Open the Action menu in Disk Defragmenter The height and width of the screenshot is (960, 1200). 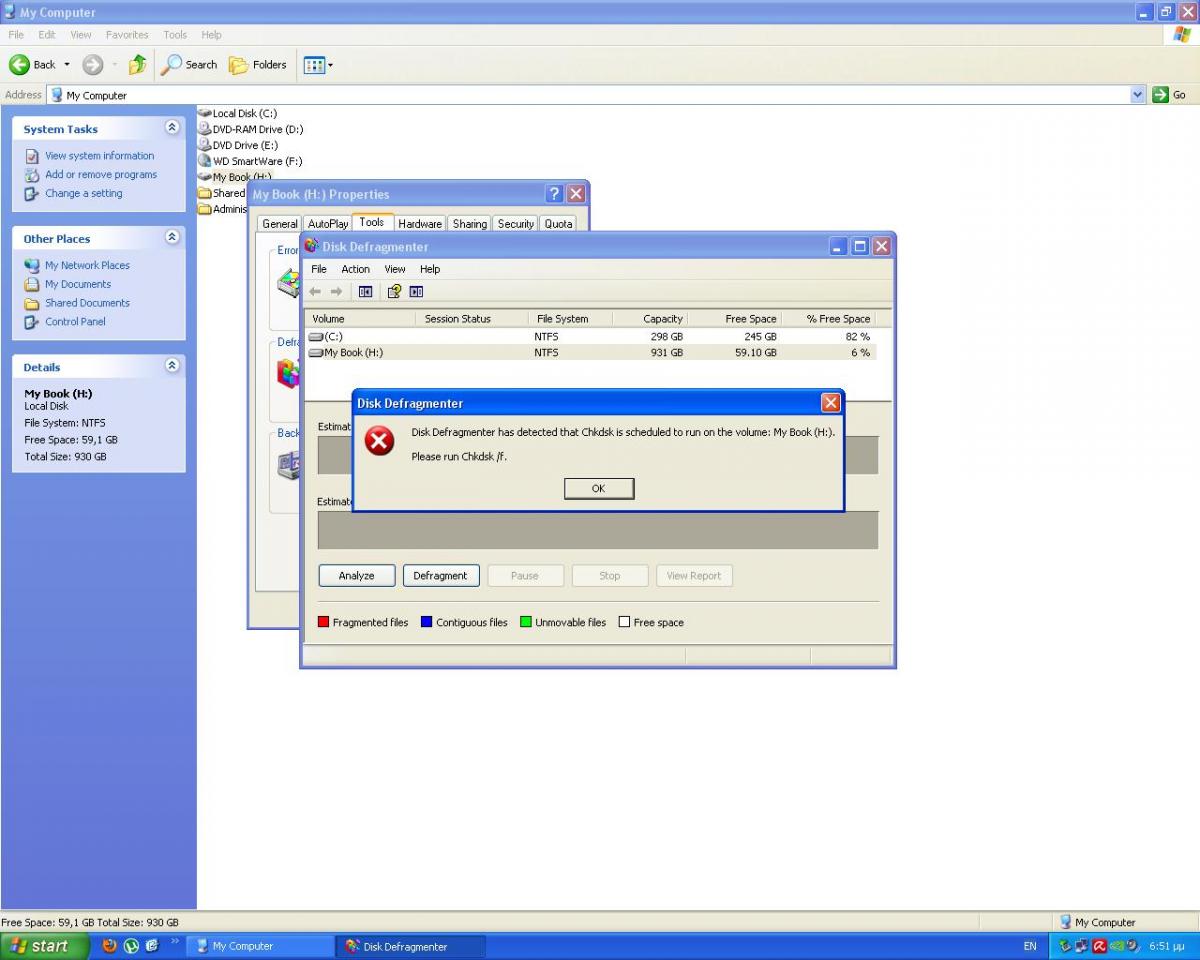click(x=355, y=269)
